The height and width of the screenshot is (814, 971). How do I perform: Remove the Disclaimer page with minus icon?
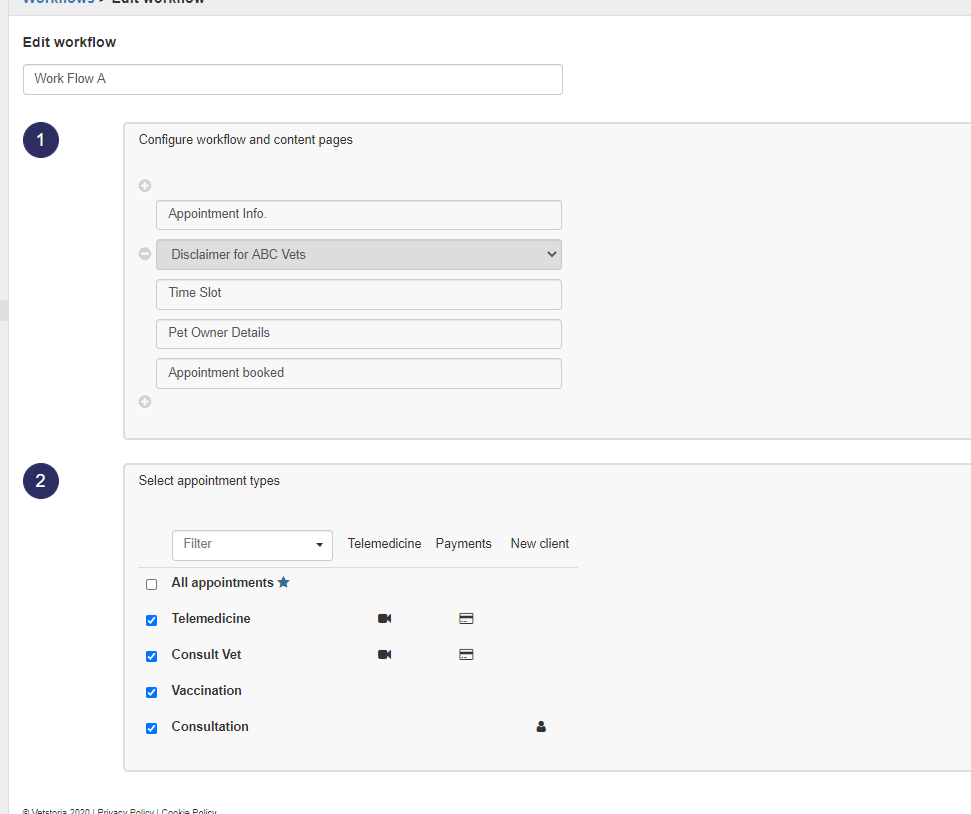point(145,254)
